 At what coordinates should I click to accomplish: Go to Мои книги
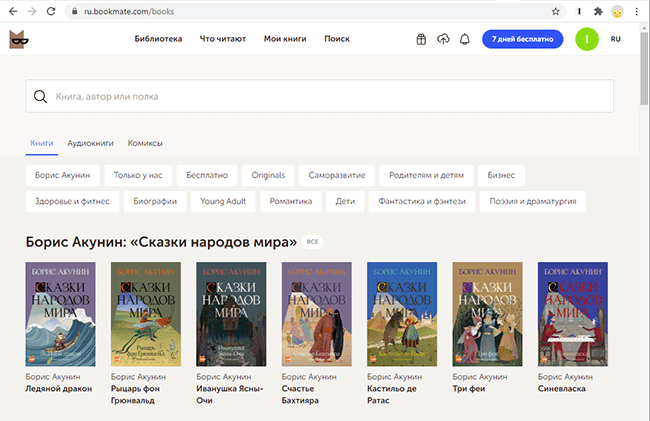tap(285, 39)
